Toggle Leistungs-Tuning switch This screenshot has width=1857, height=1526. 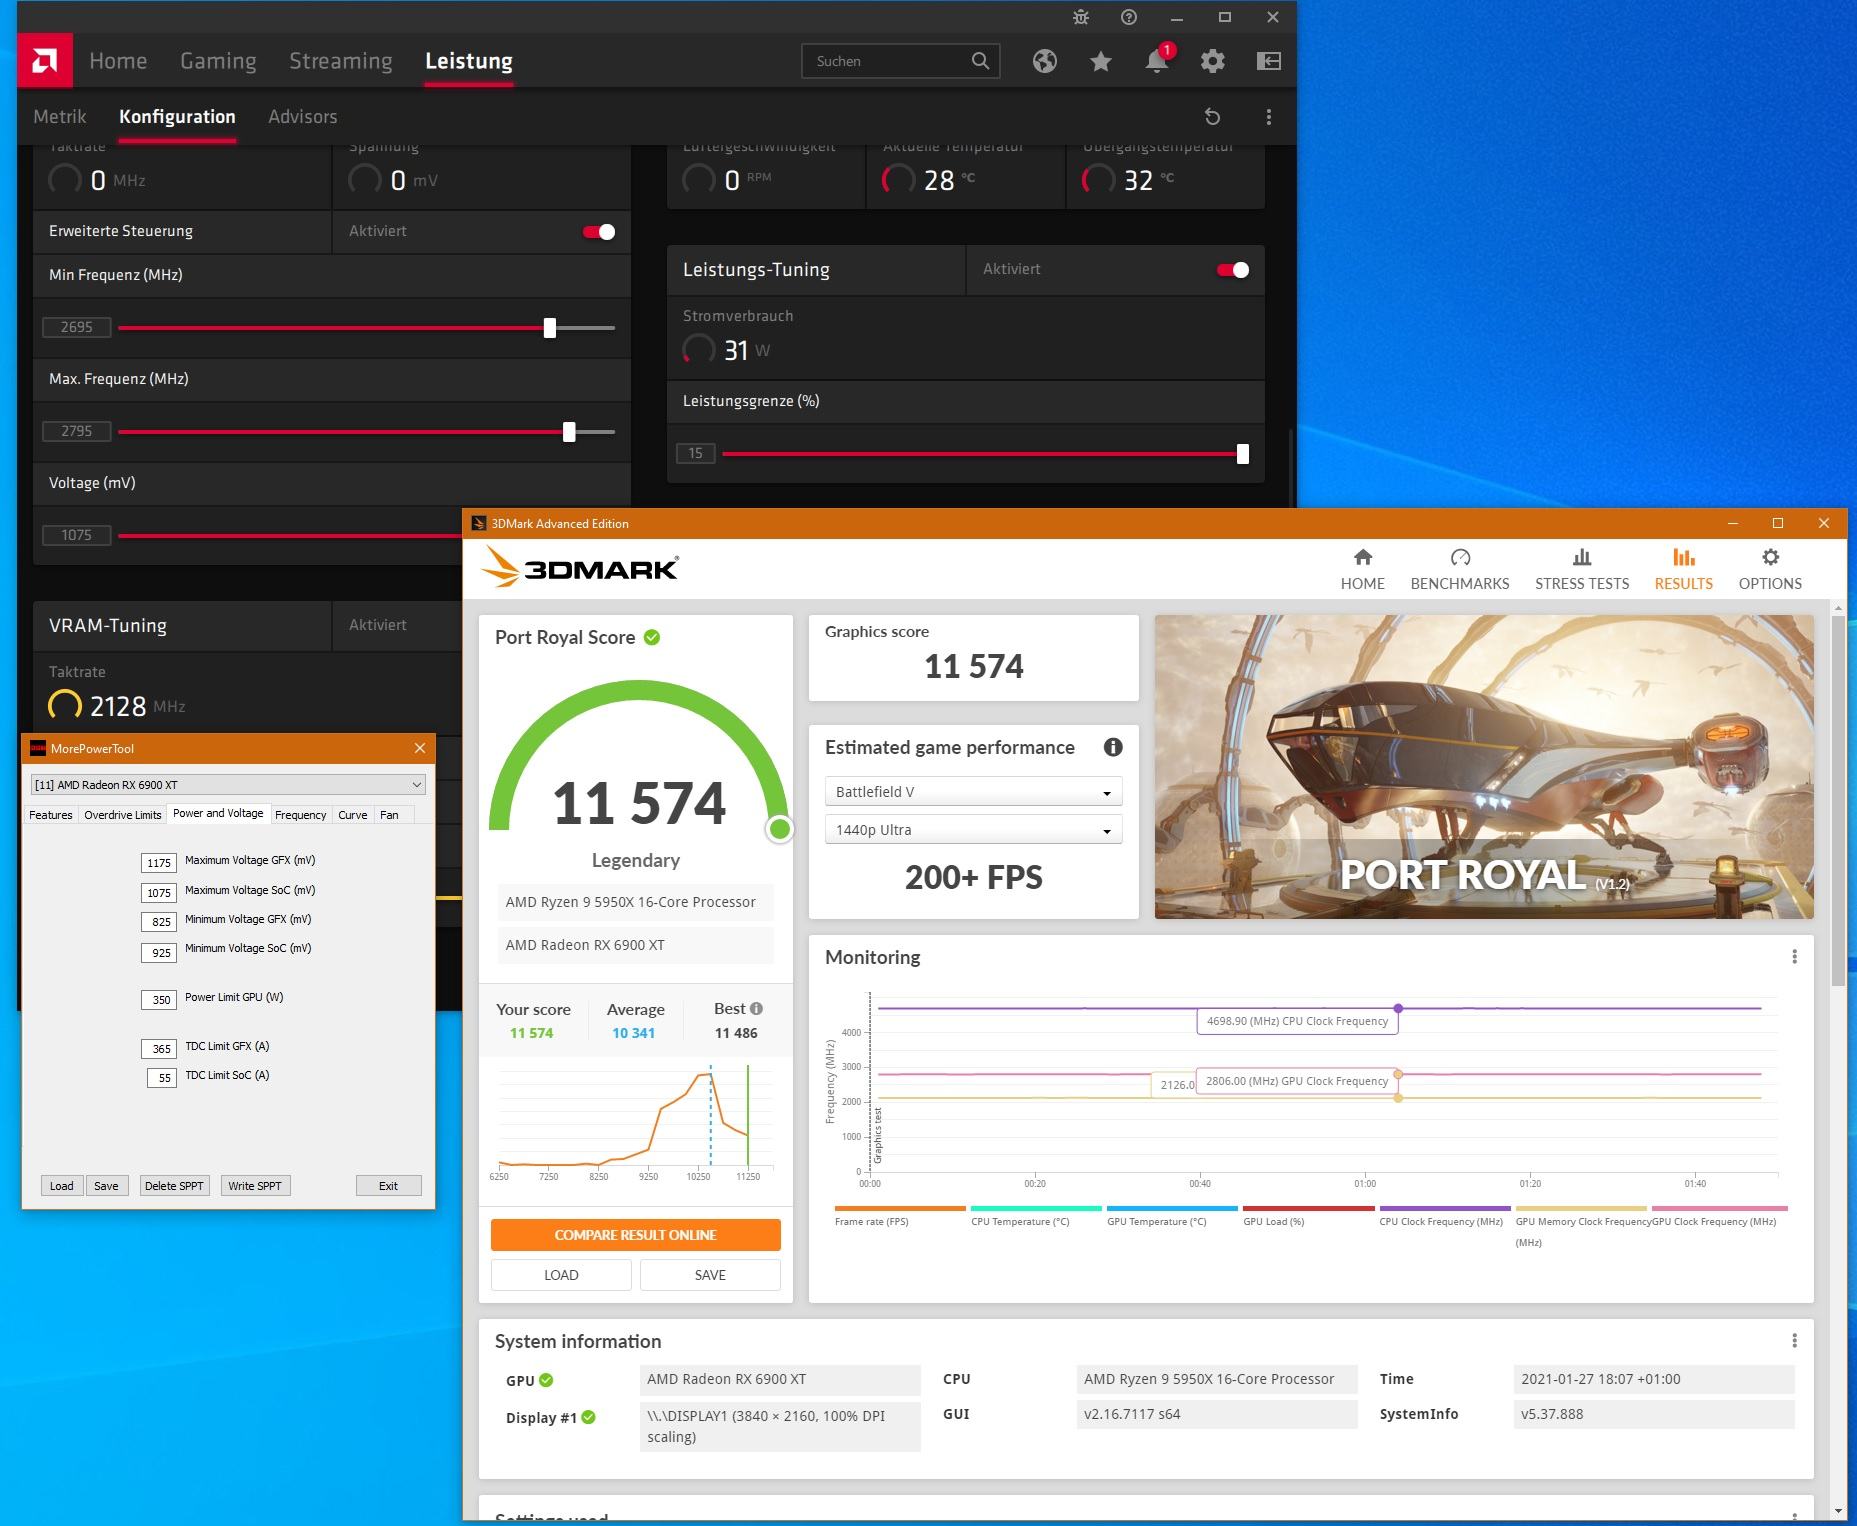pos(1233,270)
